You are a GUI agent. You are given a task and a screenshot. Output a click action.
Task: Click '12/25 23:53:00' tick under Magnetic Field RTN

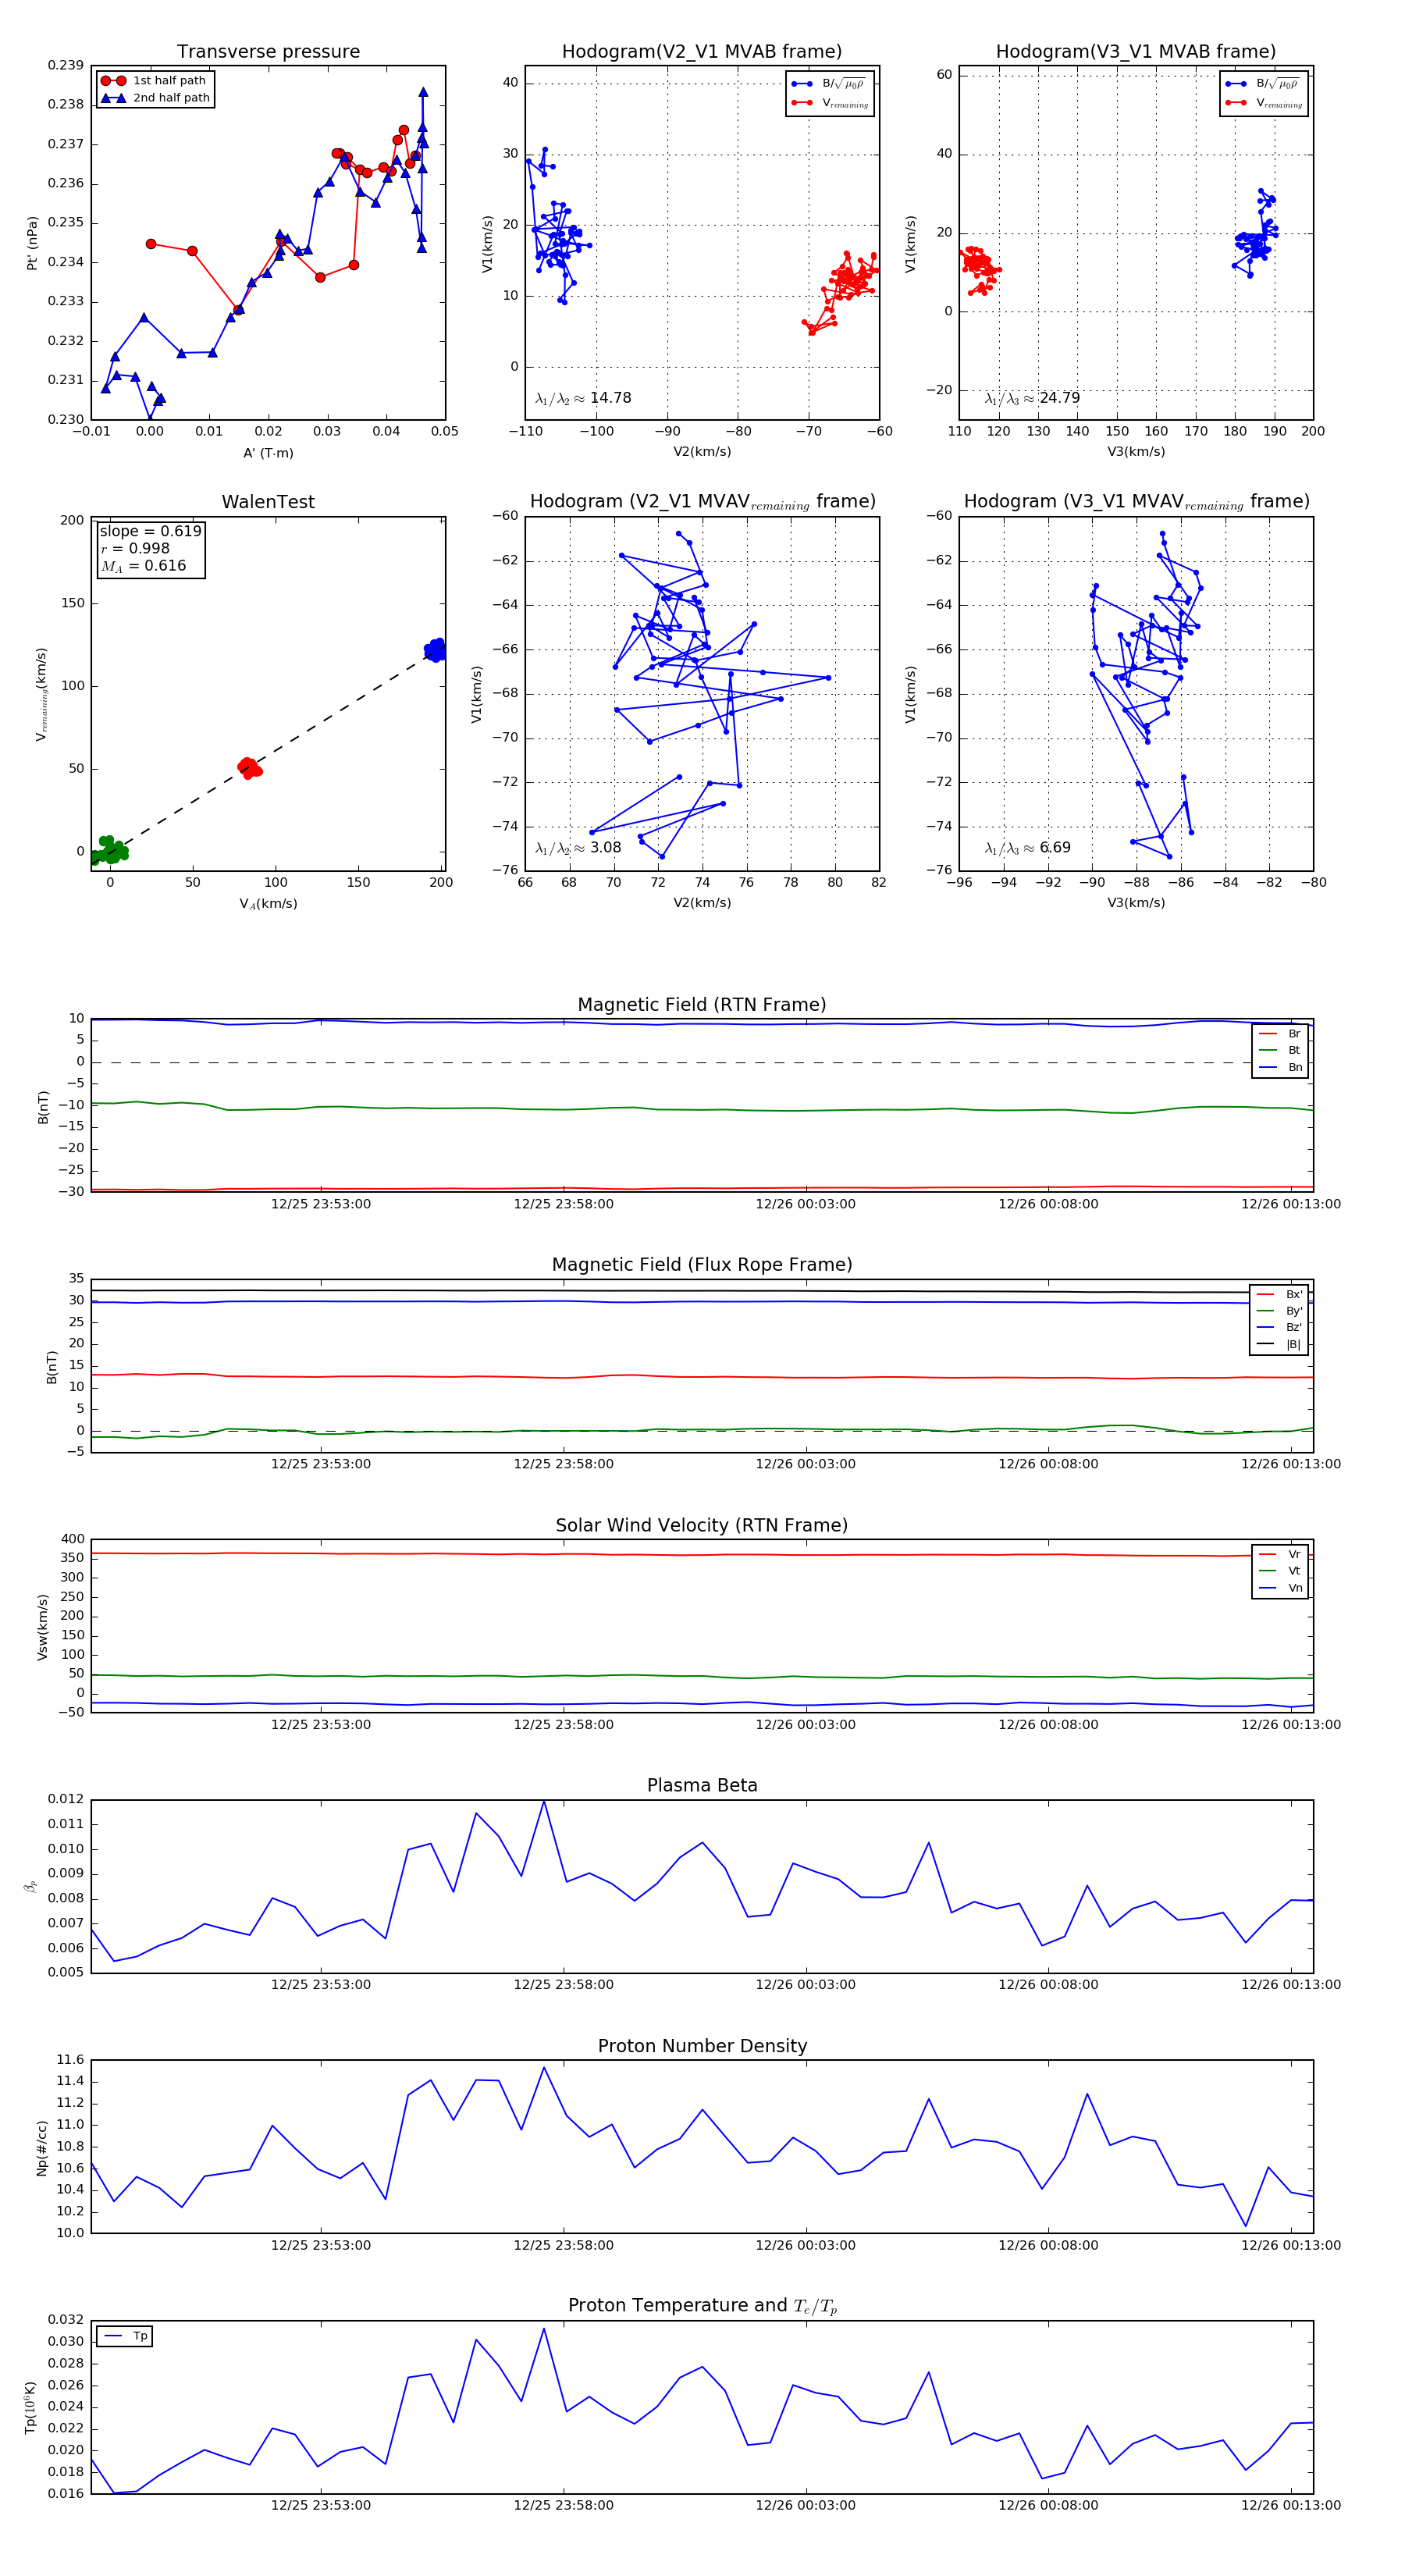coord(321,1204)
